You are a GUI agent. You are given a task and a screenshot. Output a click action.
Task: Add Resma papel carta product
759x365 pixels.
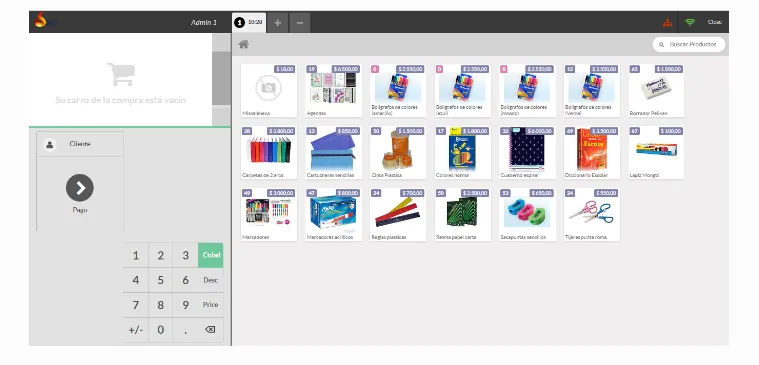coord(463,214)
